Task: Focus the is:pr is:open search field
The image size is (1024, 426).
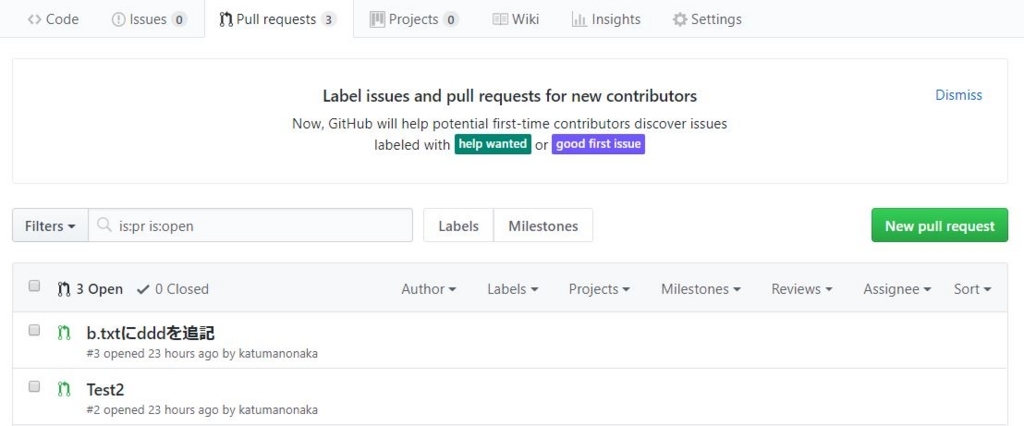Action: pos(260,226)
